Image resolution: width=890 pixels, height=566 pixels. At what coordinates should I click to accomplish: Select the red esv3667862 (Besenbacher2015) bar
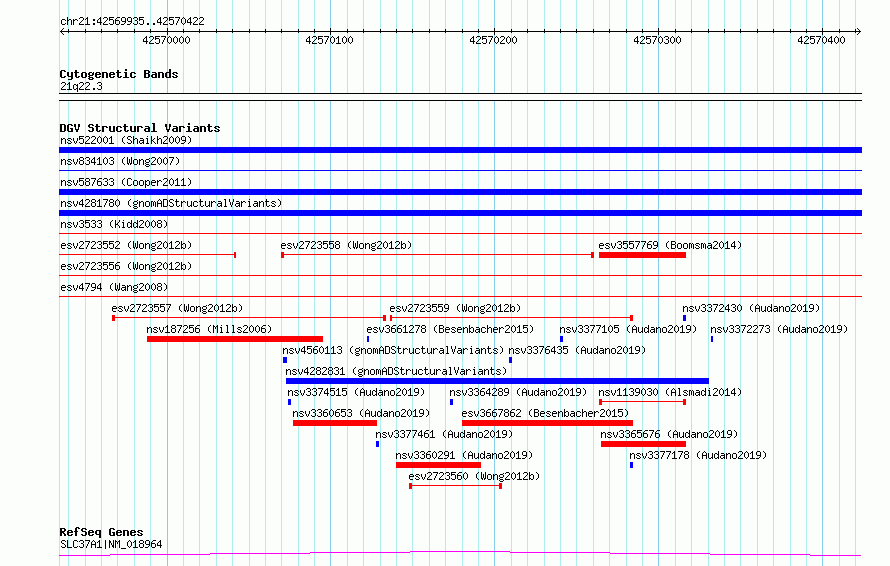547,424
